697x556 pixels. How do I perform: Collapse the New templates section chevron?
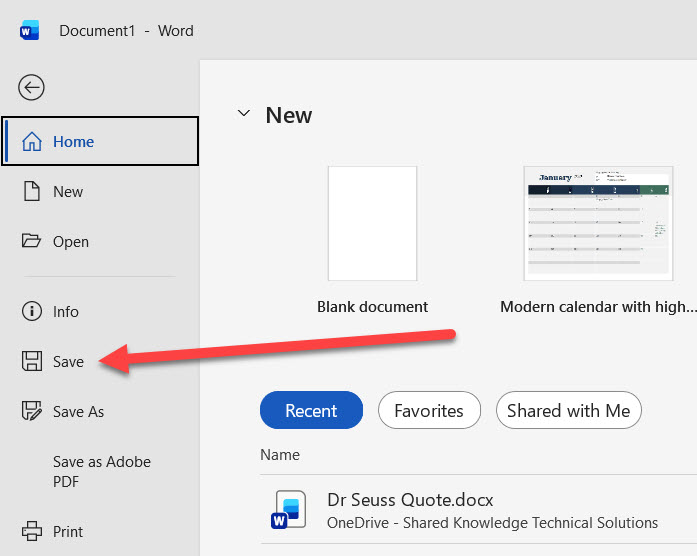coord(244,113)
